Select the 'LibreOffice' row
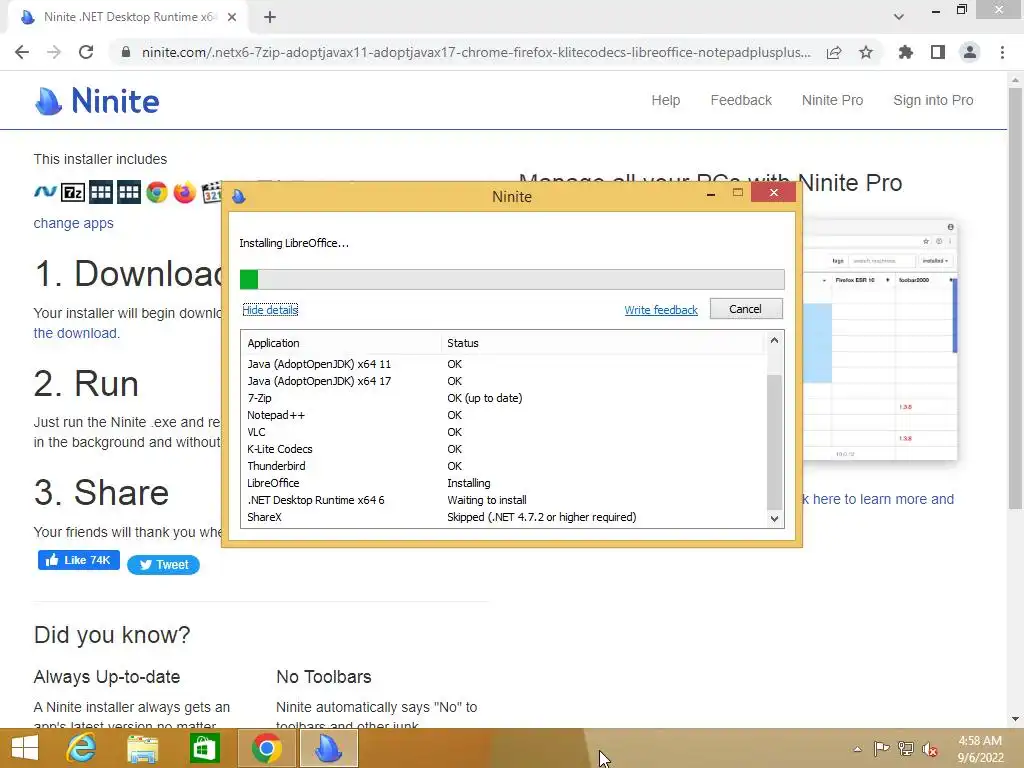Screen dimensions: 1024x768 point(503,483)
